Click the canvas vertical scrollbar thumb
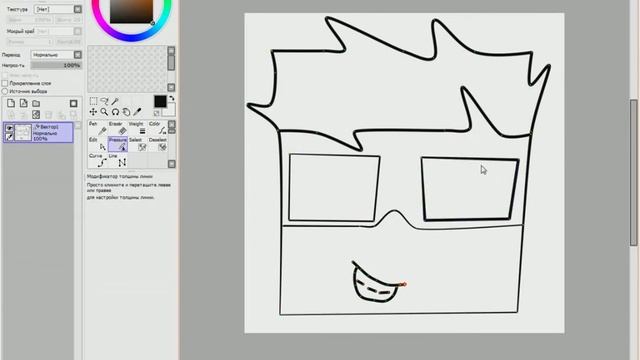Screen dimensions: 640x360 click(634, 172)
